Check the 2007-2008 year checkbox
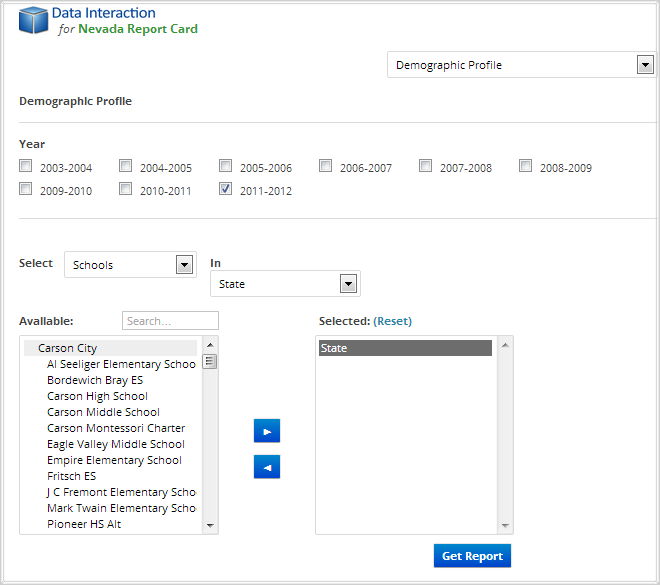 (x=426, y=166)
